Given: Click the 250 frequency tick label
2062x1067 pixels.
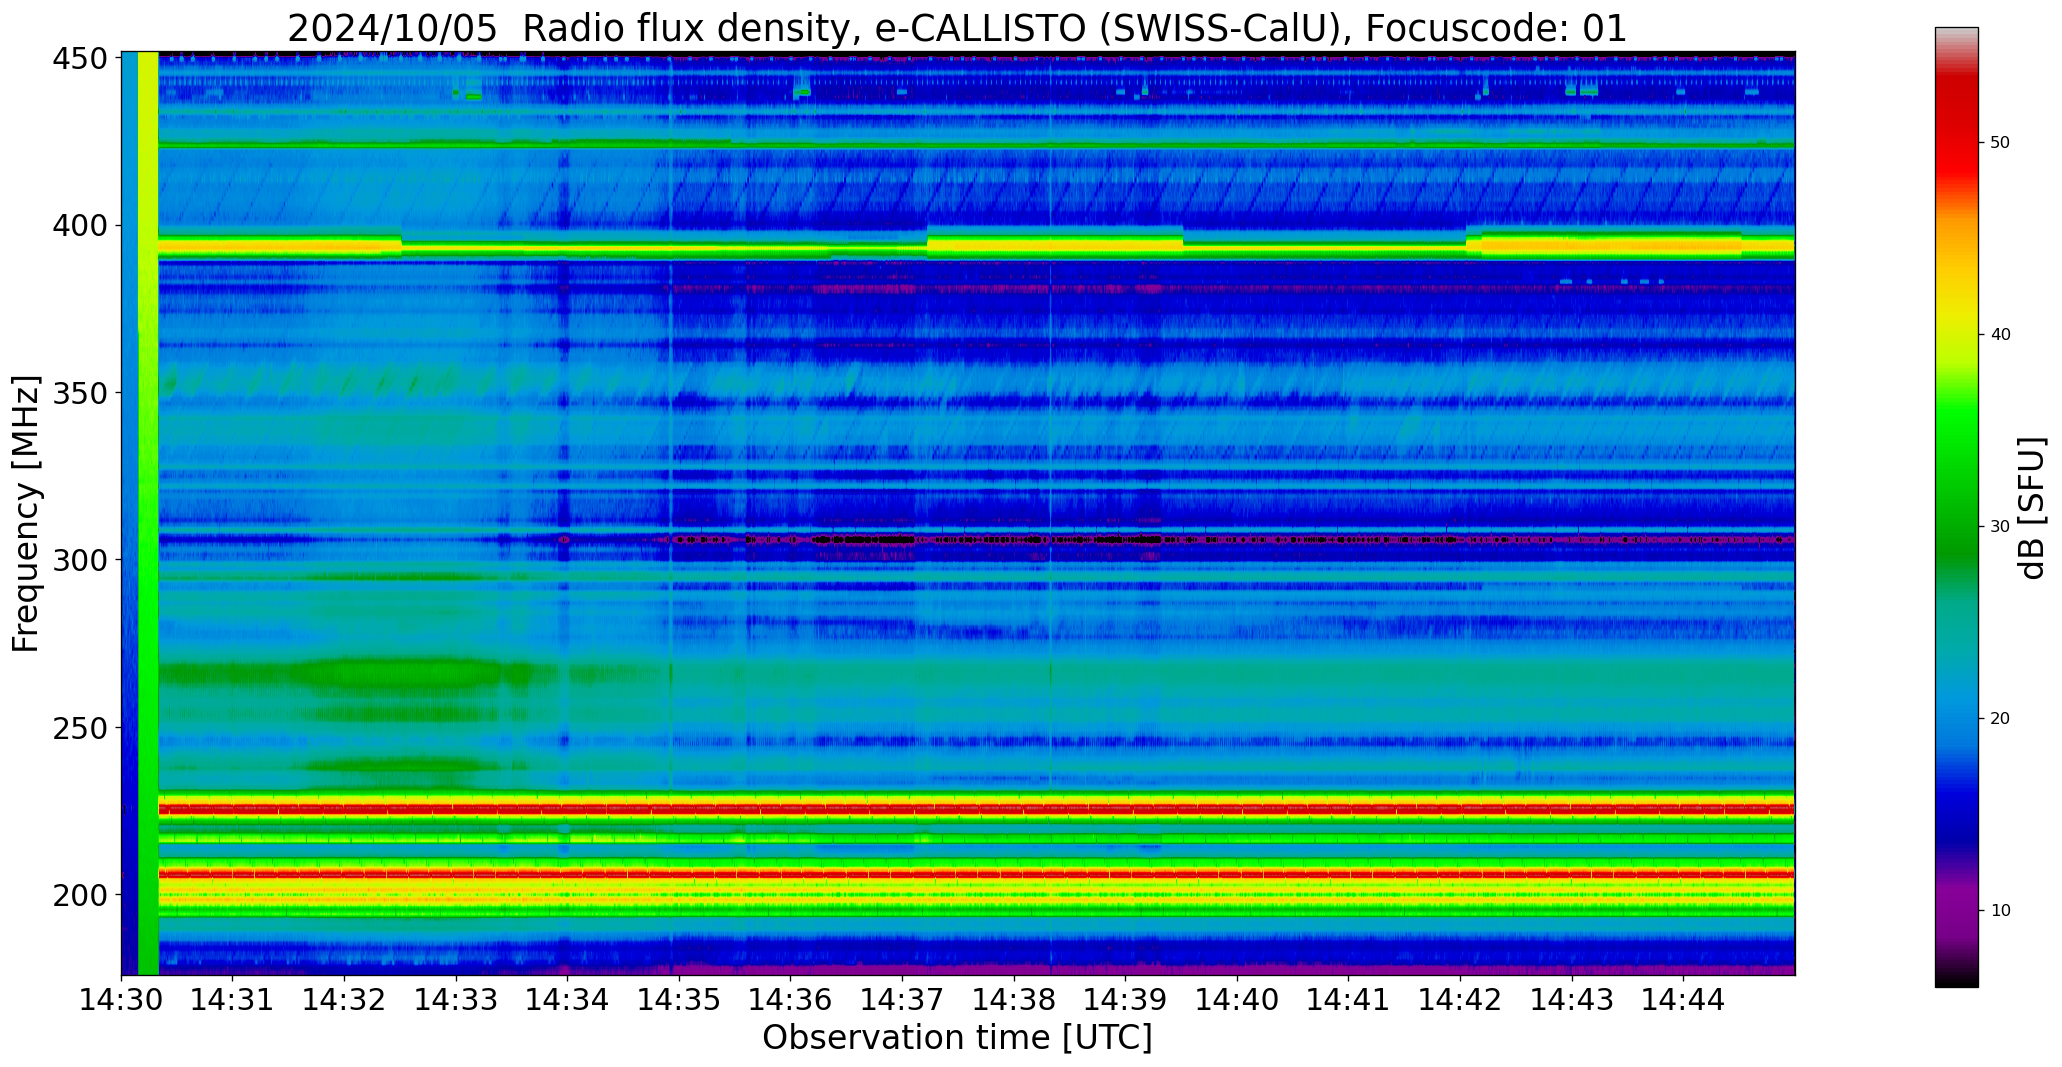Looking at the screenshot, I should (79, 728).
